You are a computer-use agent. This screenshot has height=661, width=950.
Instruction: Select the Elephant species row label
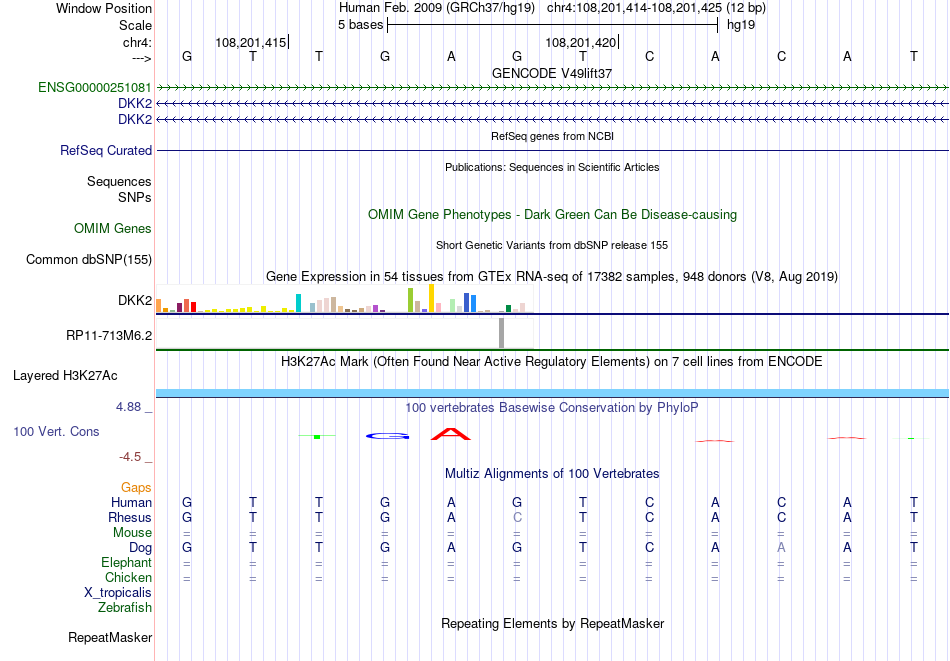click(127, 562)
